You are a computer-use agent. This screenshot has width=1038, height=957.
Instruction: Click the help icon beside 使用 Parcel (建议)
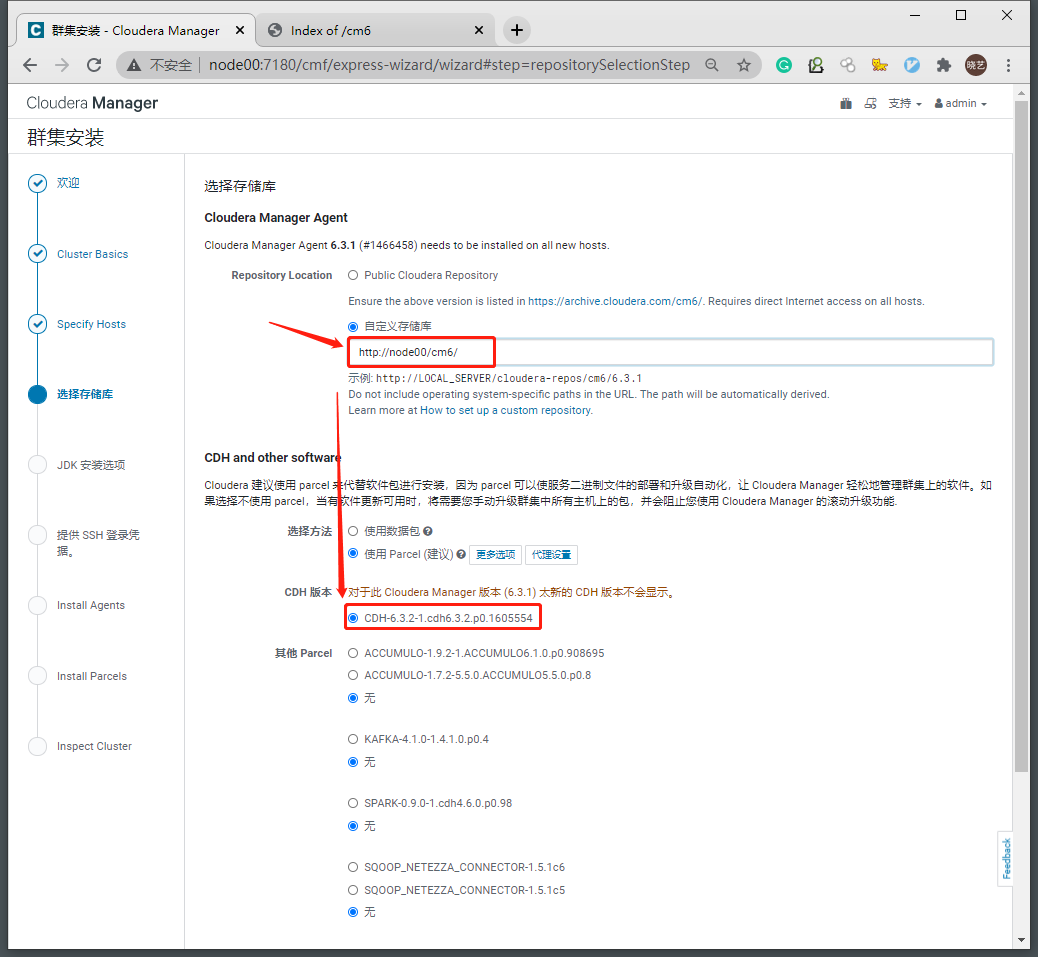pyautogui.click(x=461, y=555)
